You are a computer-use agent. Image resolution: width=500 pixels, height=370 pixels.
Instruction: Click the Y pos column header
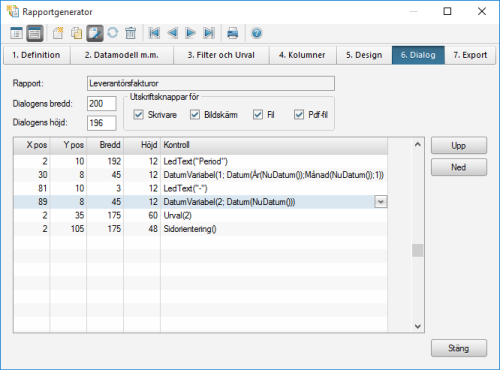pos(68,145)
